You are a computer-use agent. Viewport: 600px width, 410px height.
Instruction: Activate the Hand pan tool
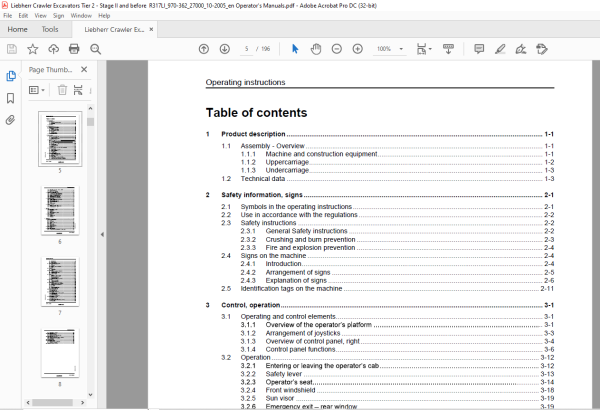click(316, 49)
